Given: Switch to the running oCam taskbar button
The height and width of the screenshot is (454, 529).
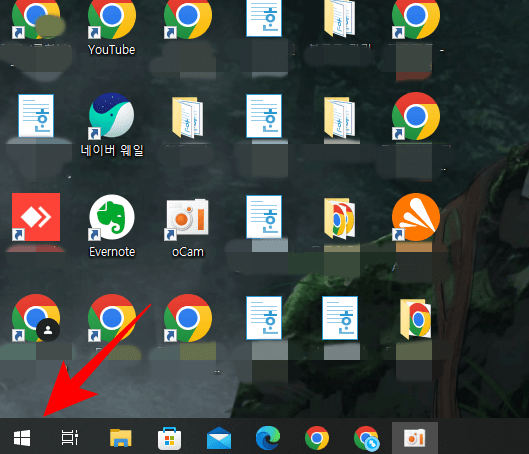Looking at the screenshot, I should (x=415, y=438).
